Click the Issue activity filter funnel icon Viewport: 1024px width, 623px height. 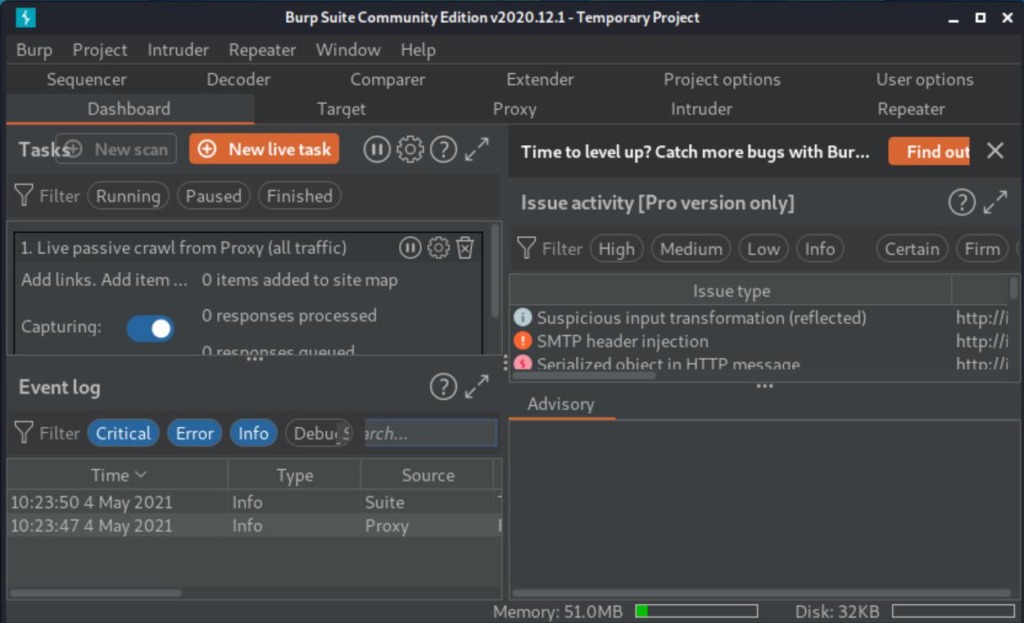(x=526, y=248)
